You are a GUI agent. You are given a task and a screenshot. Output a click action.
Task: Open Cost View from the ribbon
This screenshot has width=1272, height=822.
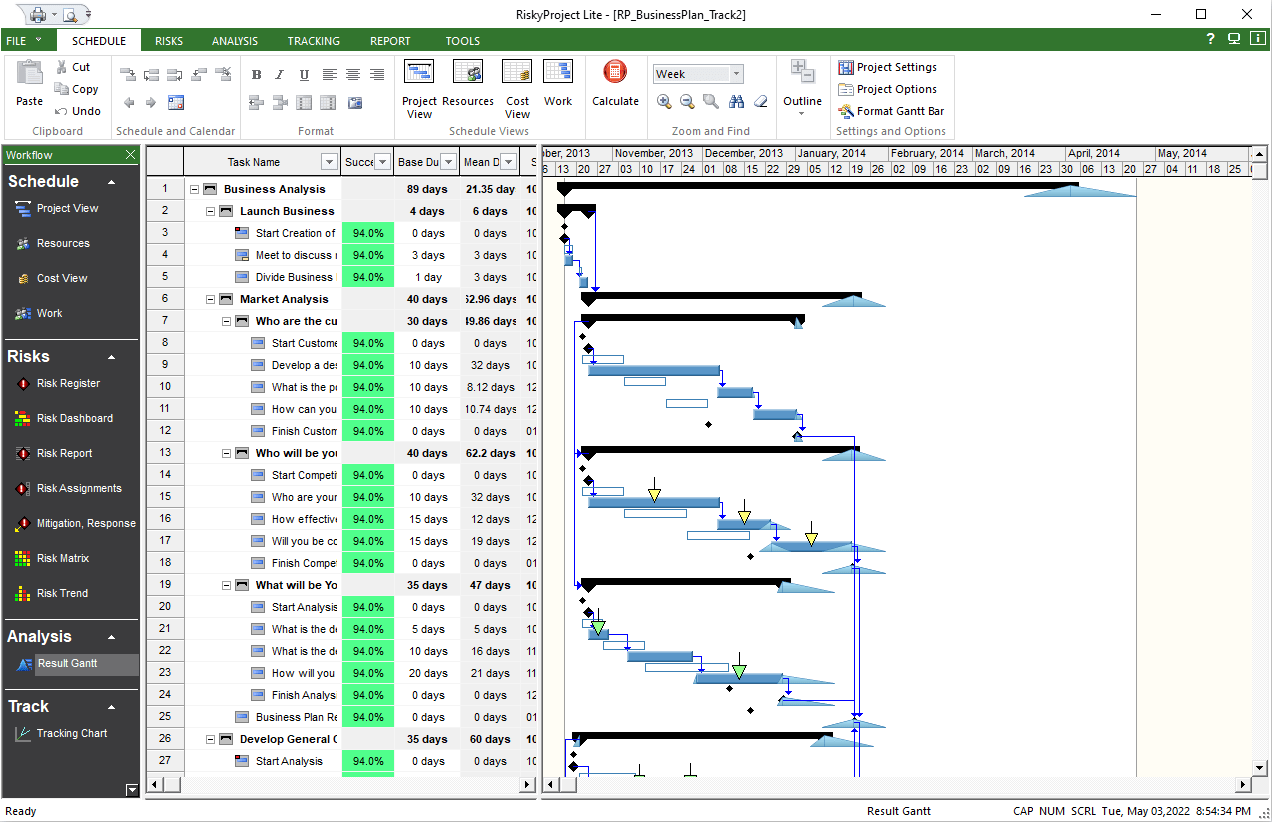pos(517,90)
